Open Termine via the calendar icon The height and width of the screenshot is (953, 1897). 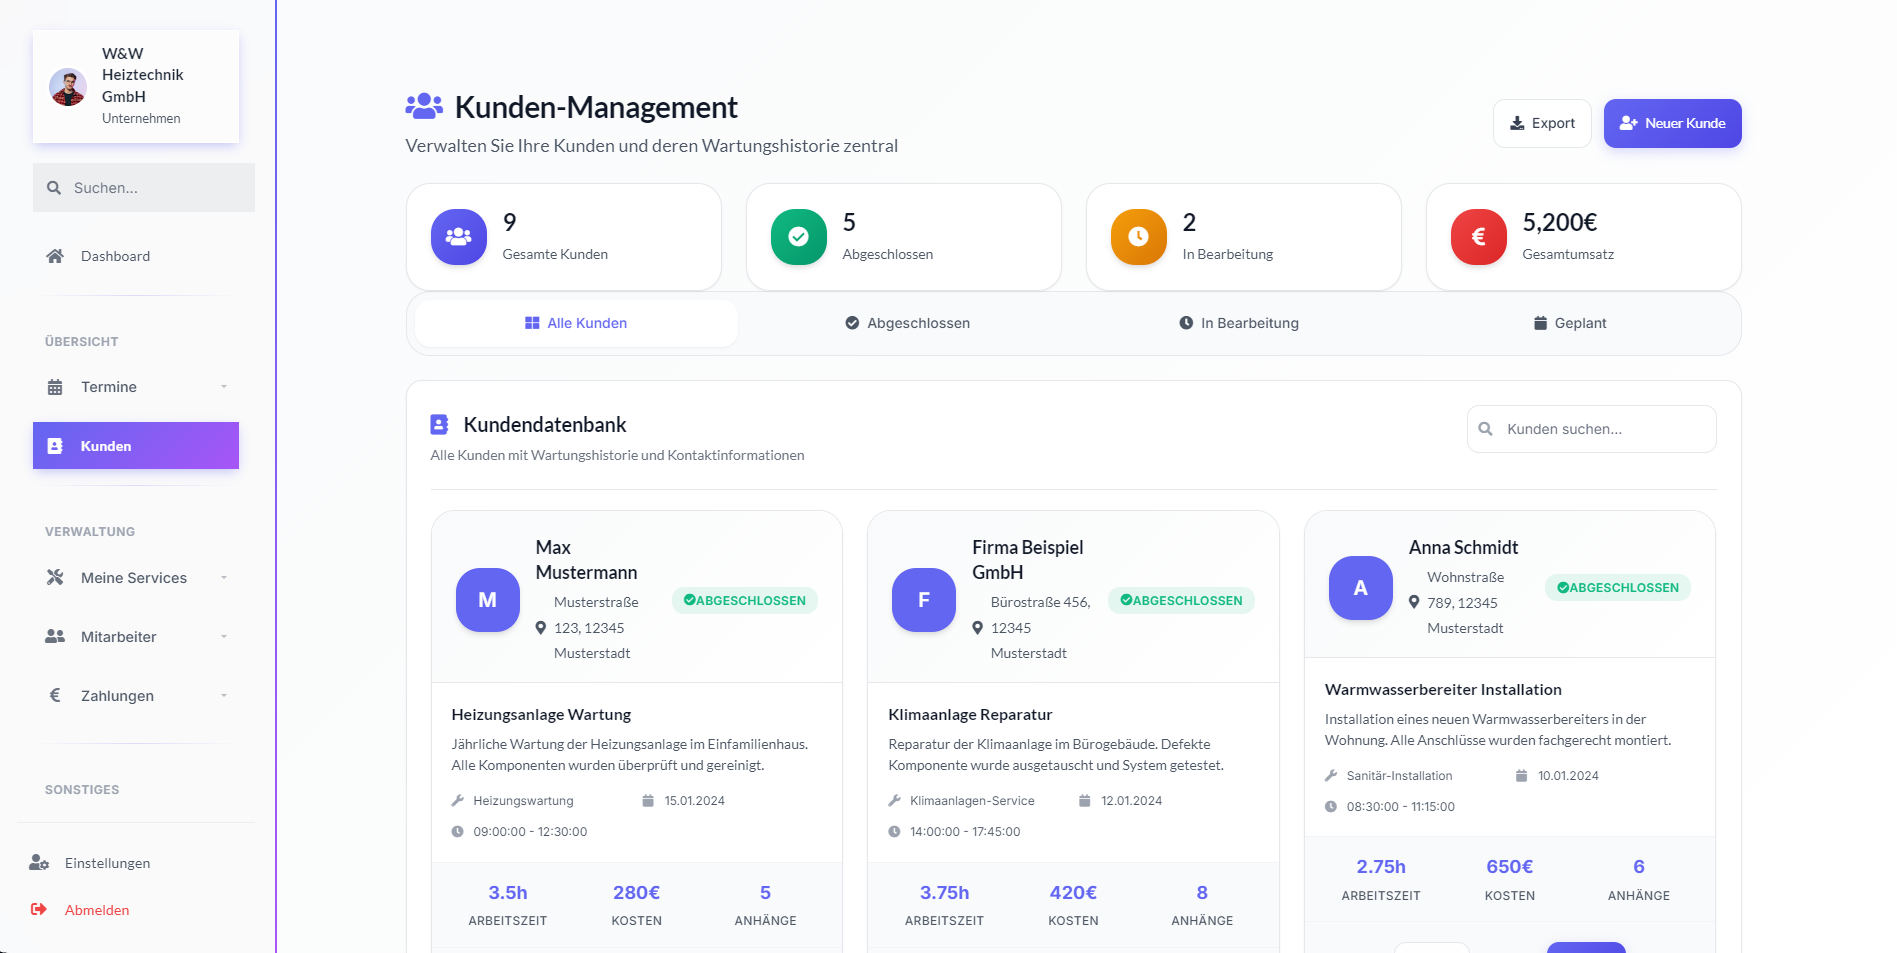click(x=55, y=387)
